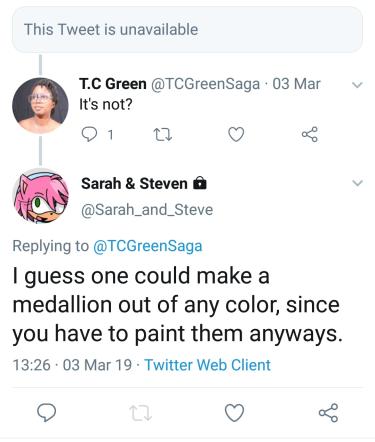Image resolution: width=375 pixels, height=442 pixels.
Task: Click the lock icon beside Sarah & Steven
Action: pyautogui.click(x=200, y=183)
